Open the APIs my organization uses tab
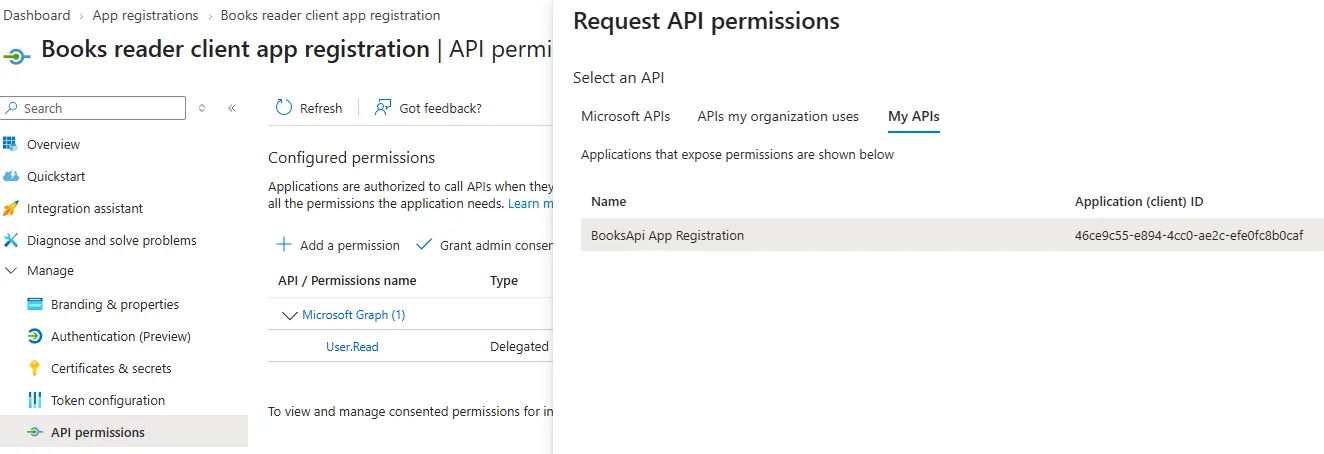Image resolution: width=1324 pixels, height=454 pixels. tap(778, 116)
